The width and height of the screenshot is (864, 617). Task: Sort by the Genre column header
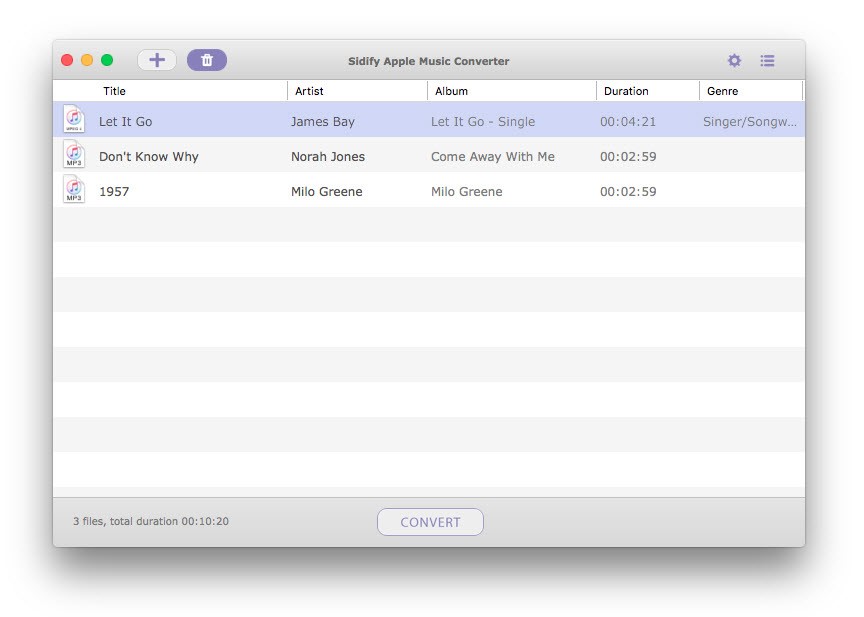(x=722, y=91)
